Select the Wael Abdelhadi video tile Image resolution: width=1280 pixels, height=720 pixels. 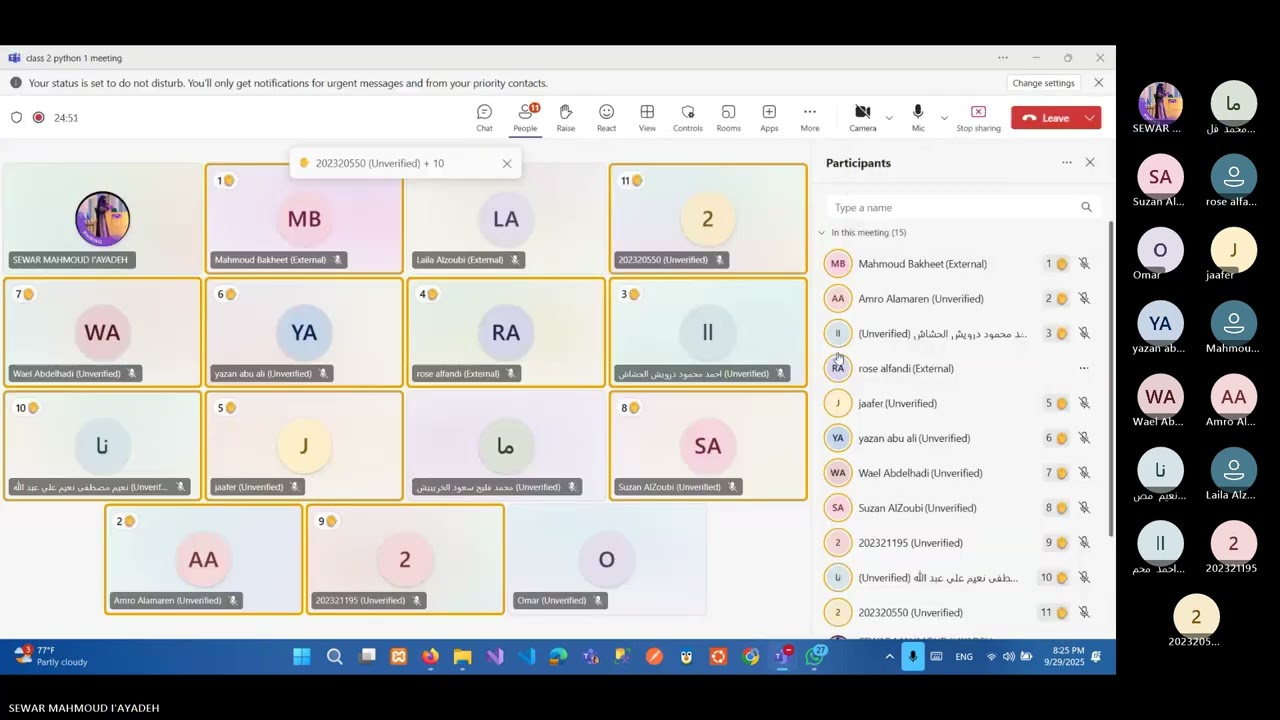pos(102,332)
